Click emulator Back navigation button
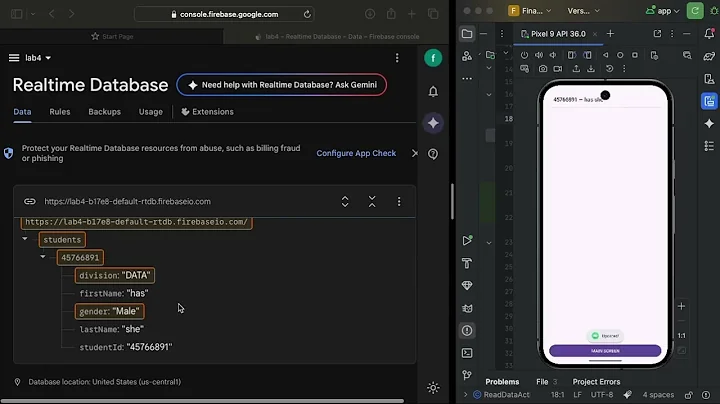720x404 pixels. (x=606, y=55)
